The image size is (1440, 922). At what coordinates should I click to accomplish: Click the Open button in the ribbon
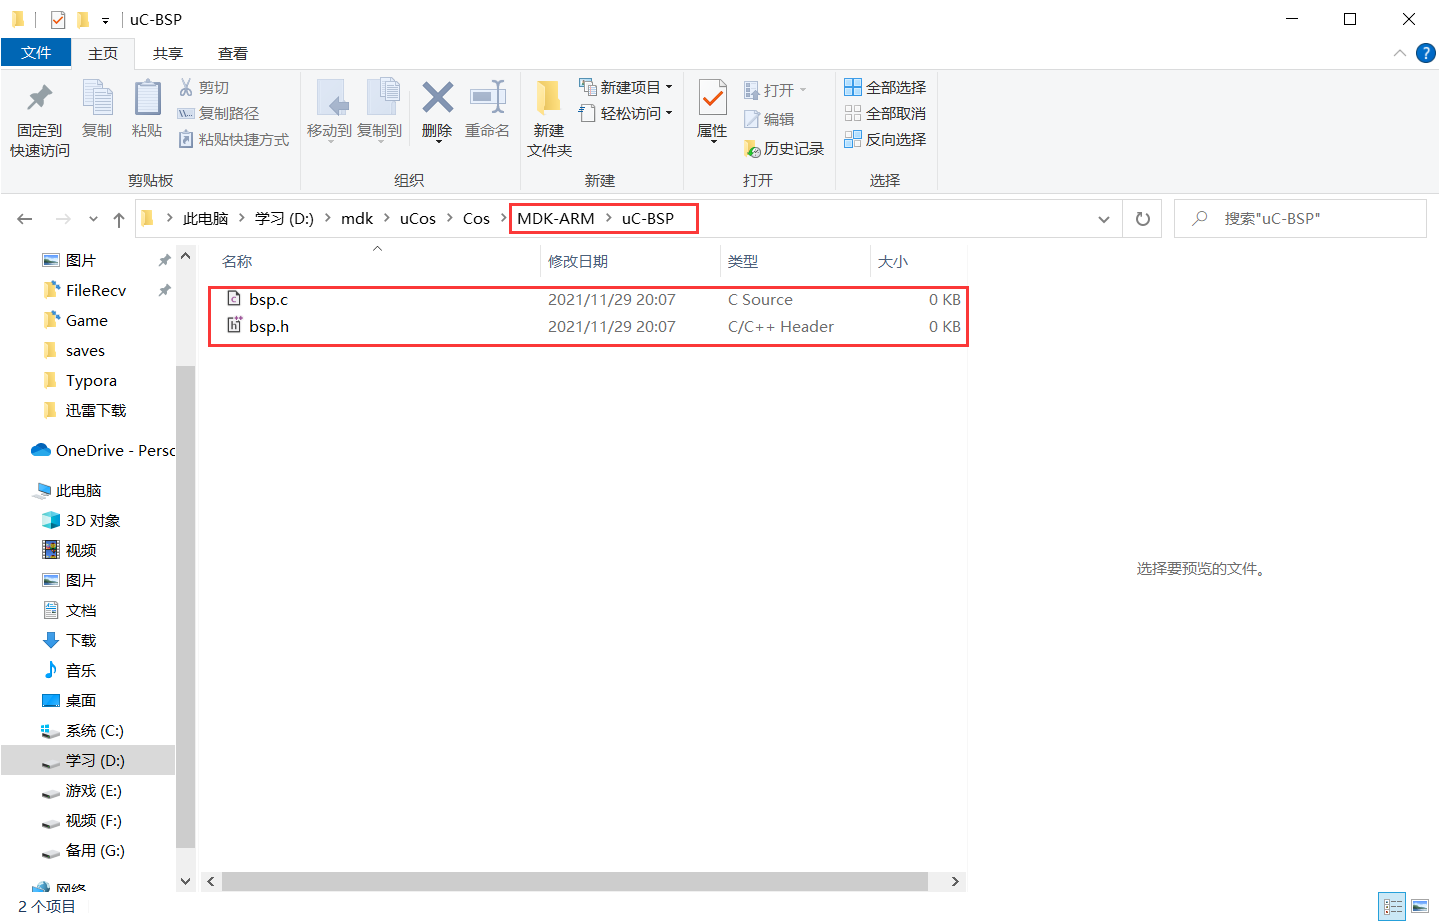tap(775, 91)
